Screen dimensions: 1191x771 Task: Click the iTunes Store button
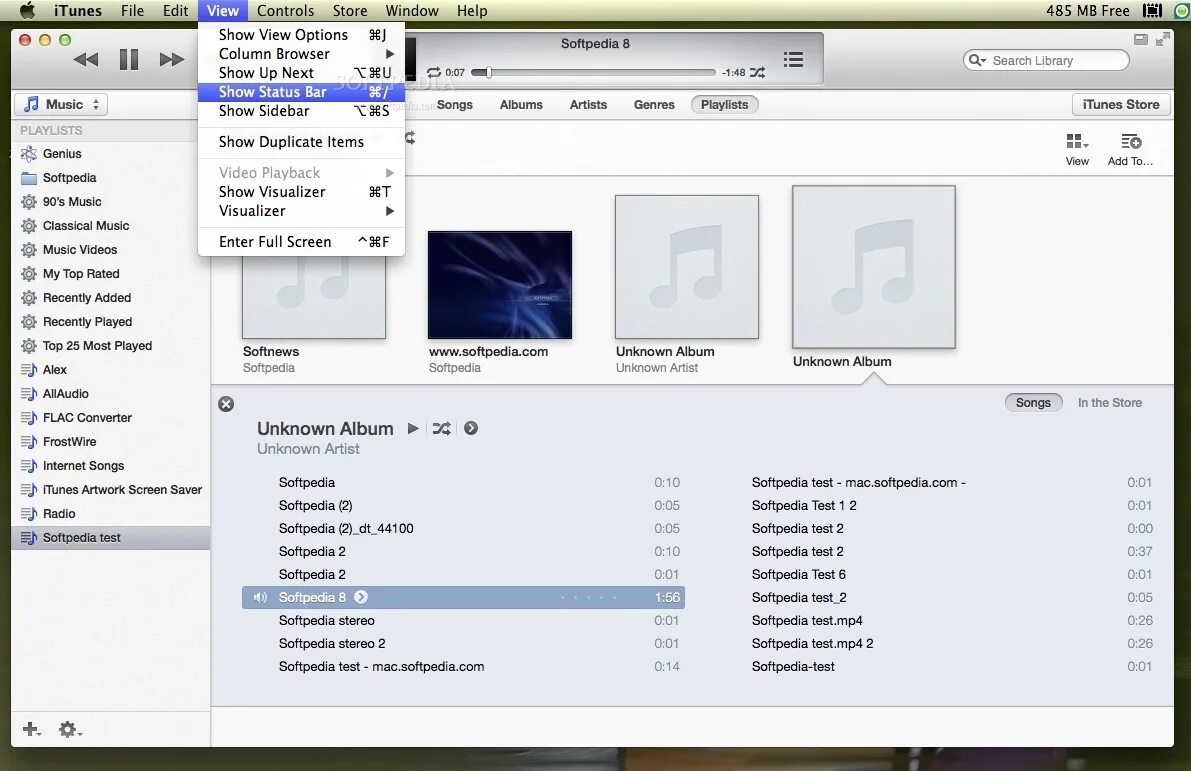click(x=1121, y=104)
